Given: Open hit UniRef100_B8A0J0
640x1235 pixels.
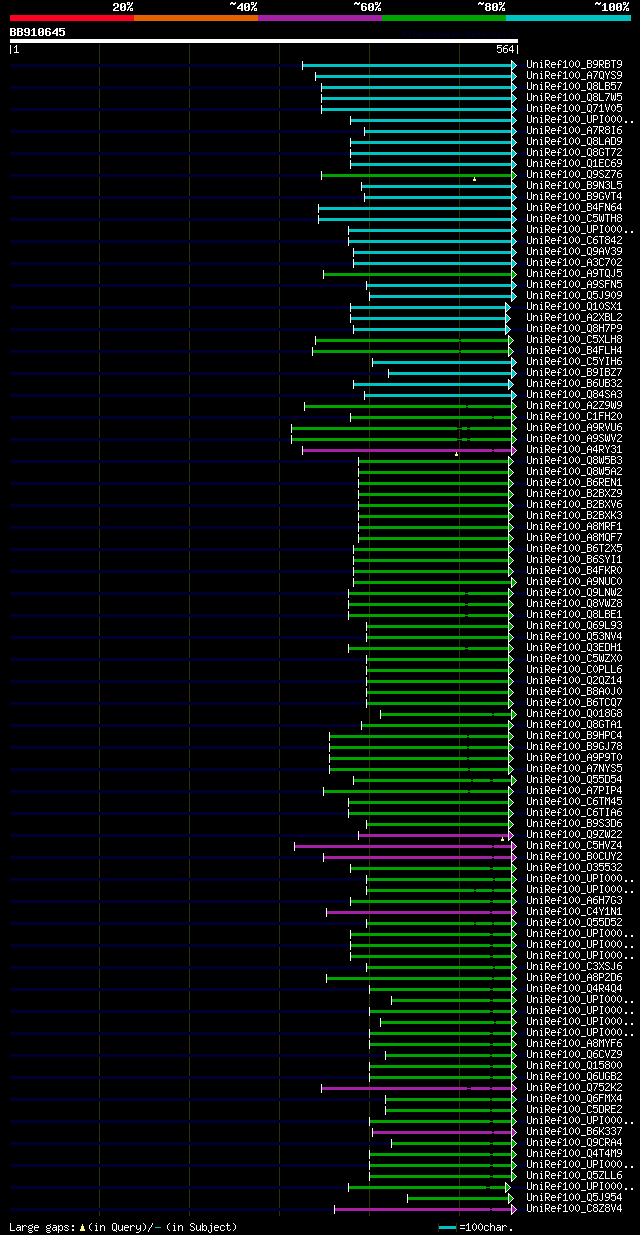Looking at the screenshot, I should point(574,692).
